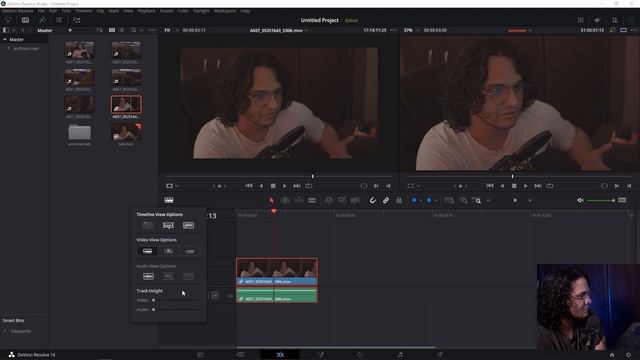Select filmstrip video view option

pyautogui.click(x=147, y=251)
